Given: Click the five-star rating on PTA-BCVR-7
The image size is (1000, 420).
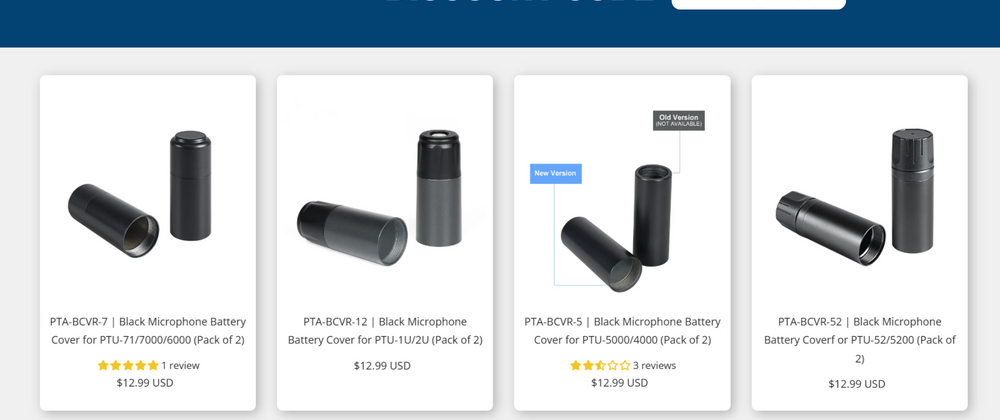Looking at the screenshot, I should point(128,366).
